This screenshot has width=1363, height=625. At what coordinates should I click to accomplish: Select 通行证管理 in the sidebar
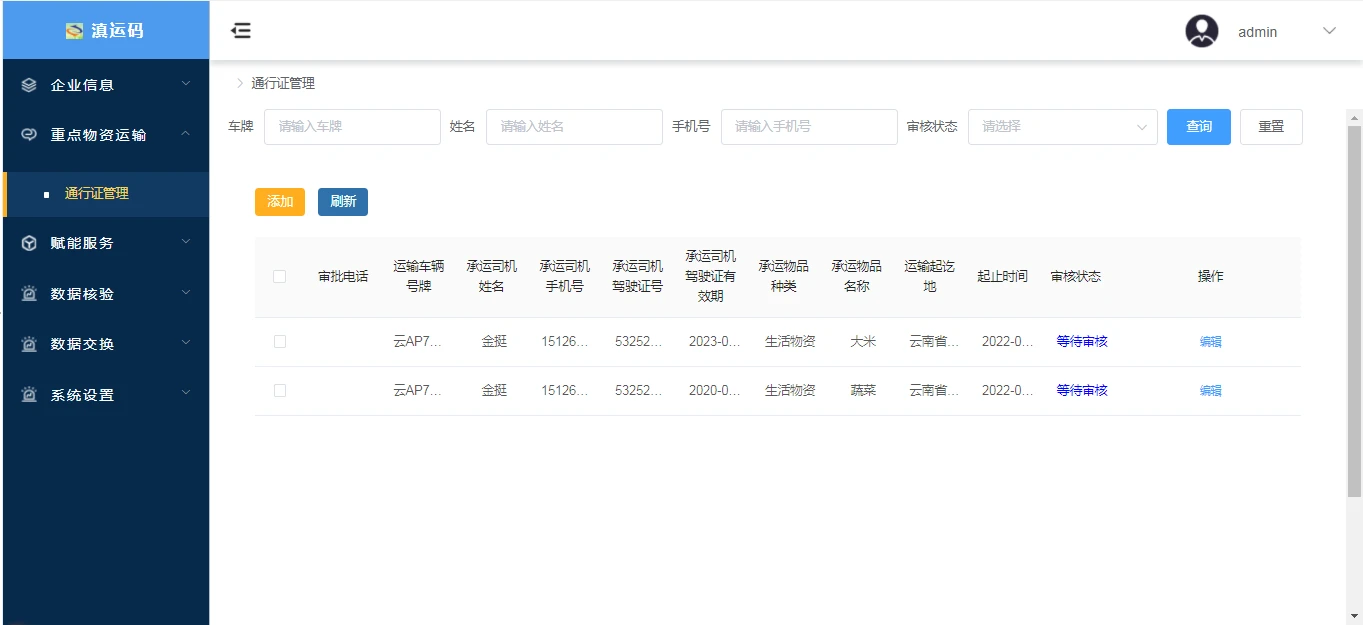(97, 194)
